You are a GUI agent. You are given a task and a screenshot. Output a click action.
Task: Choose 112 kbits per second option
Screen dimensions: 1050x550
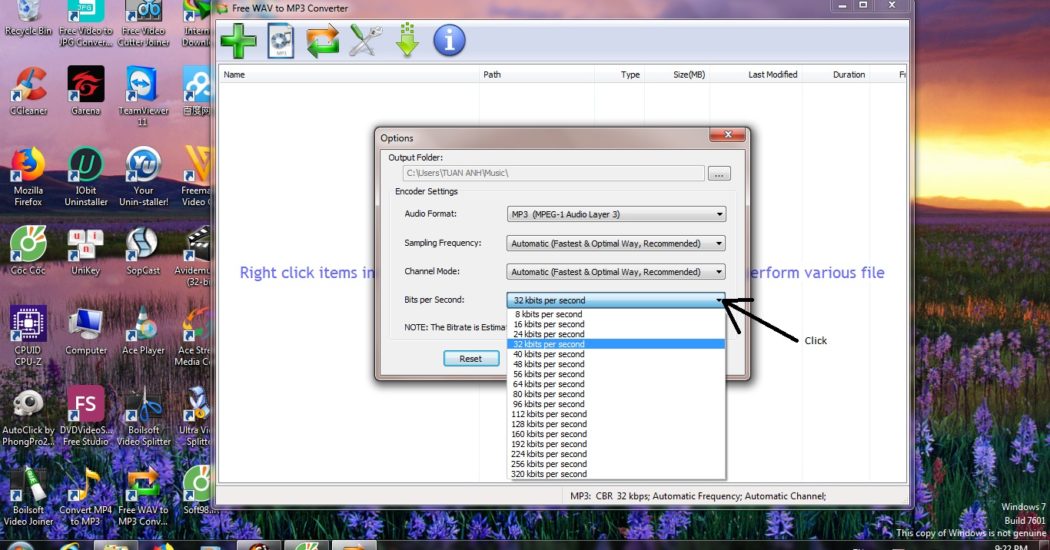(x=616, y=415)
